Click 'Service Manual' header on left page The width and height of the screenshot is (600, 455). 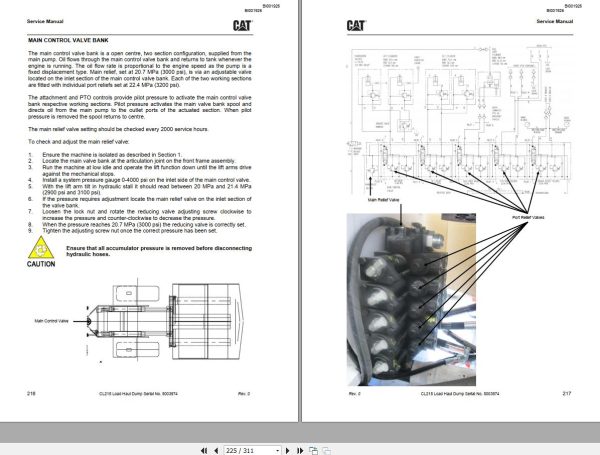pyautogui.click(x=45, y=21)
